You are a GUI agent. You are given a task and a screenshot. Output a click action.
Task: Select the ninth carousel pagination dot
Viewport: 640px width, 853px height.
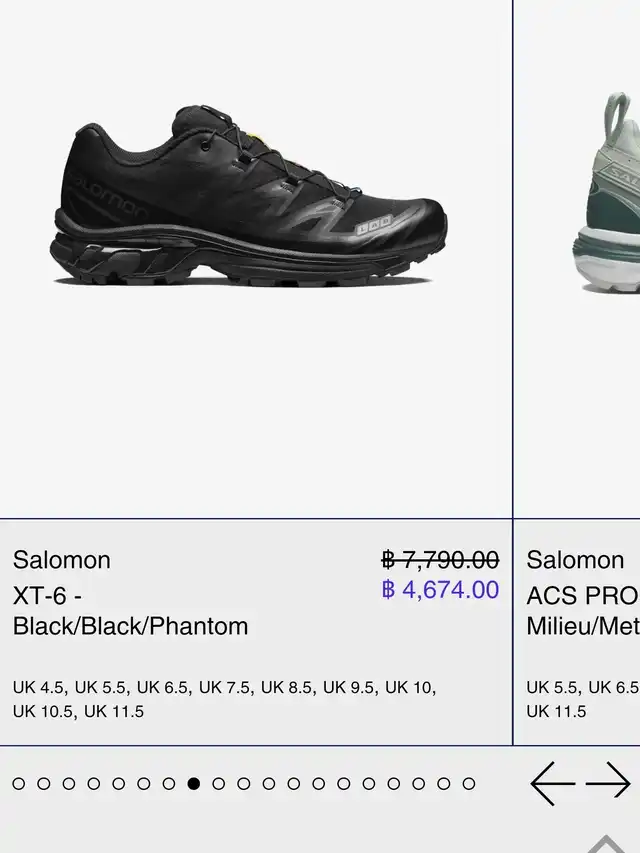point(219,783)
